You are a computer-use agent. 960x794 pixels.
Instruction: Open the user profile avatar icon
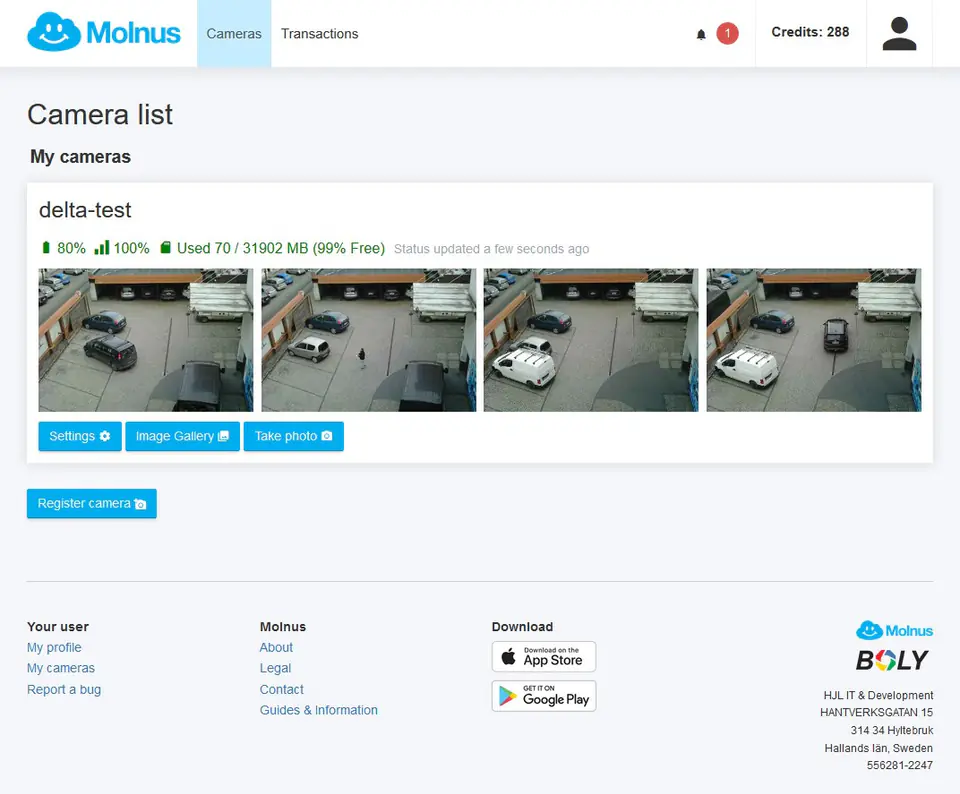pos(899,34)
